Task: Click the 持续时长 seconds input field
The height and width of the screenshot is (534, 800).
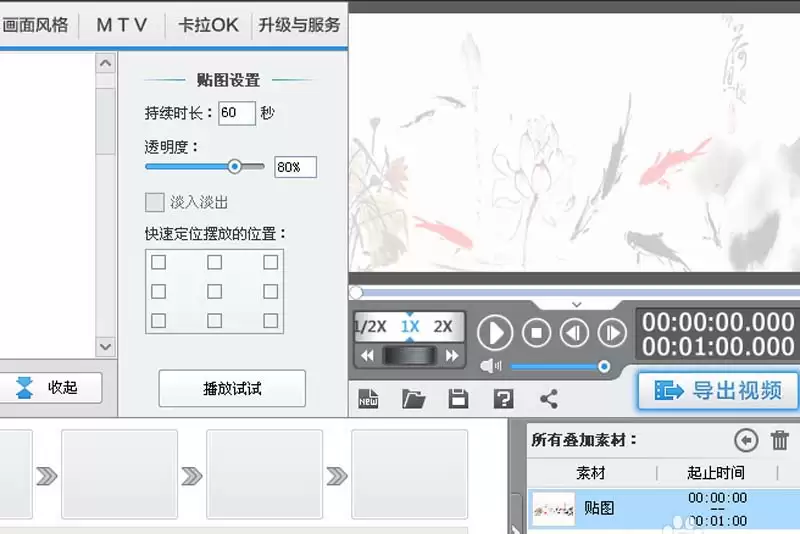Action: click(237, 113)
